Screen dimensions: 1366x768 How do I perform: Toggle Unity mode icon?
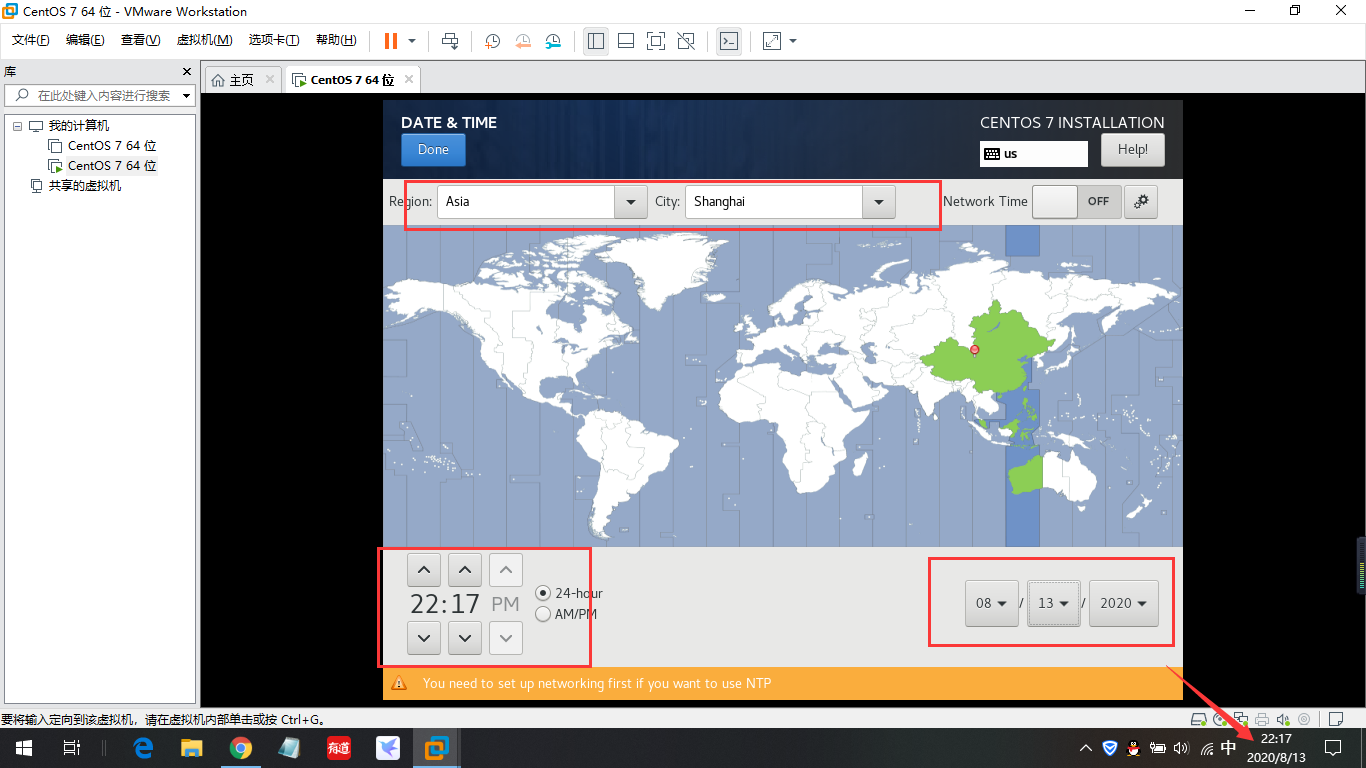(686, 41)
